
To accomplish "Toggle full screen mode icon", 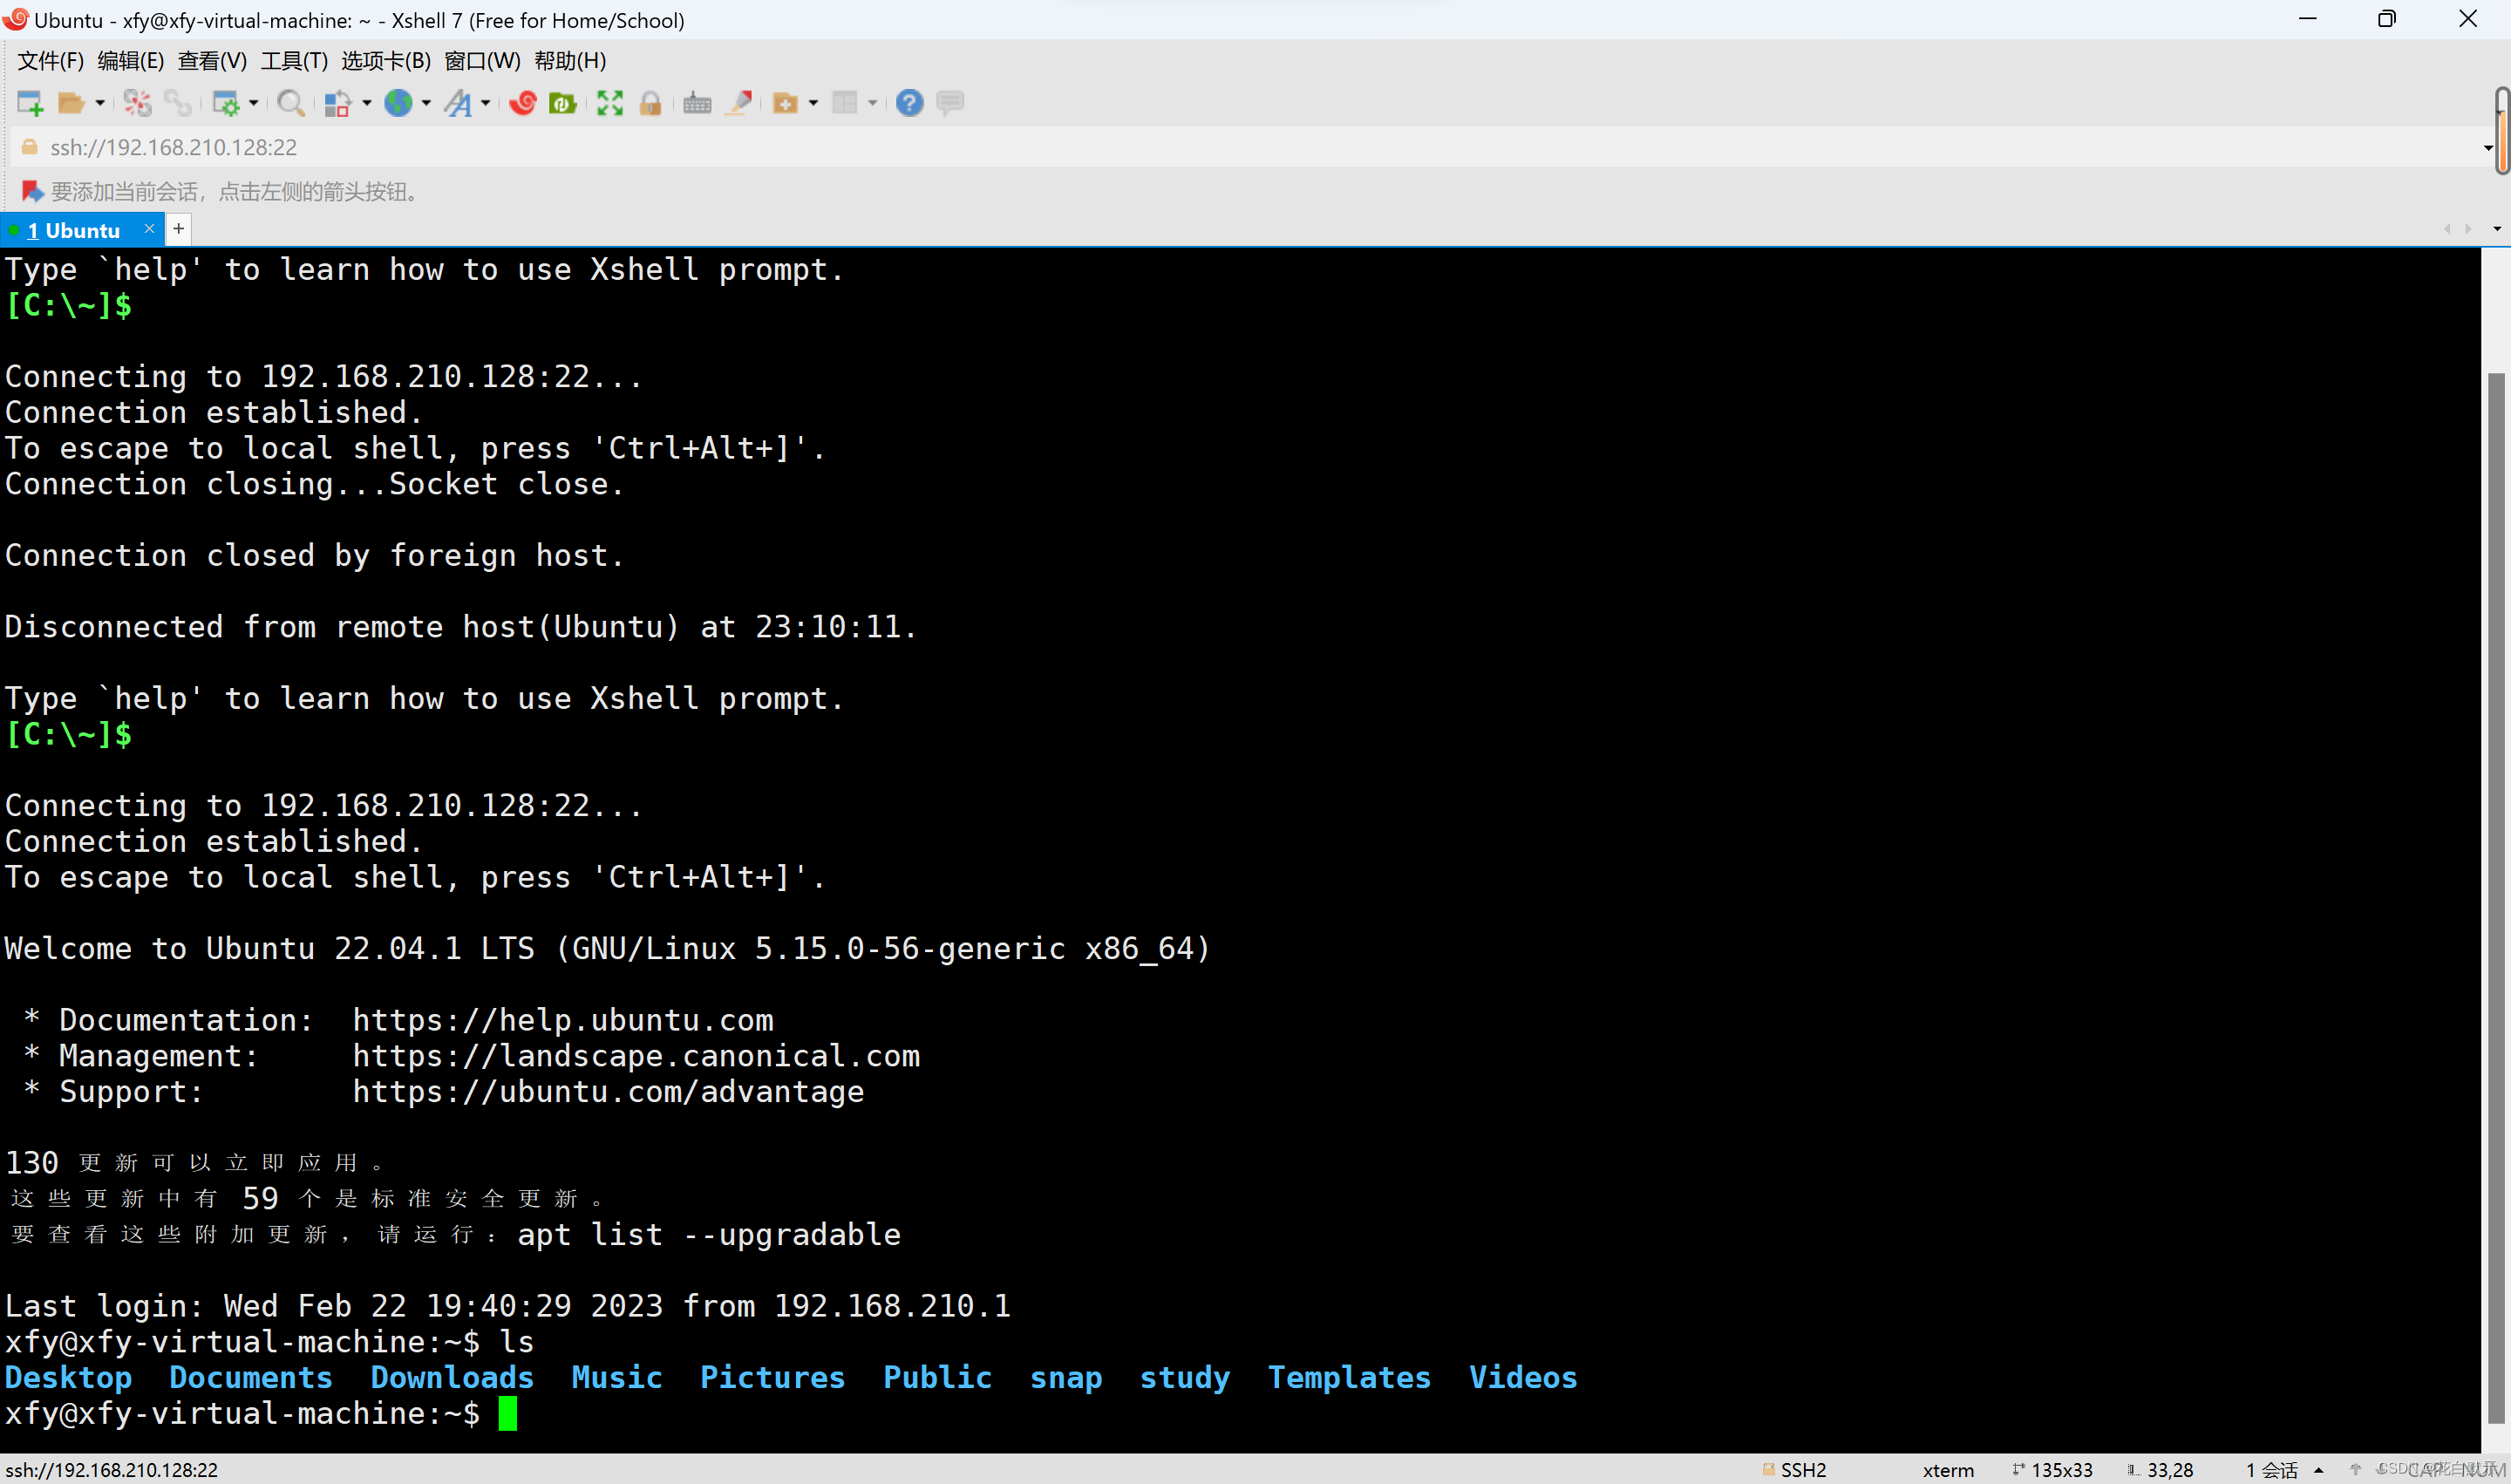I will (610, 103).
